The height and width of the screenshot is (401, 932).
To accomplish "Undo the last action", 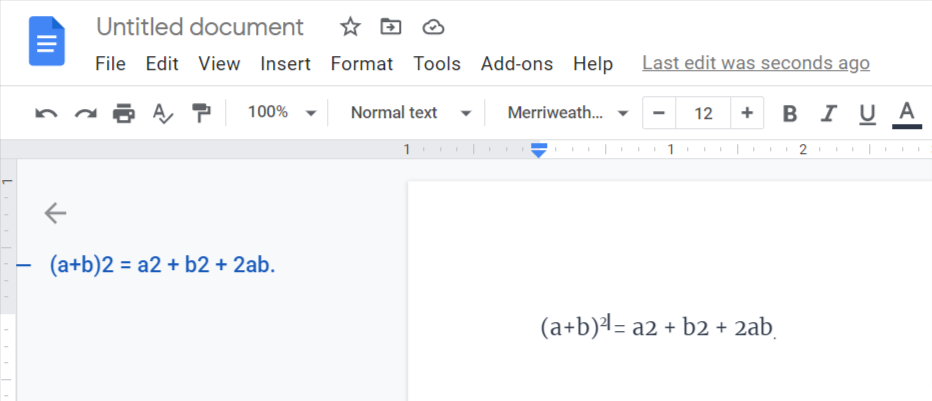I will click(46, 113).
